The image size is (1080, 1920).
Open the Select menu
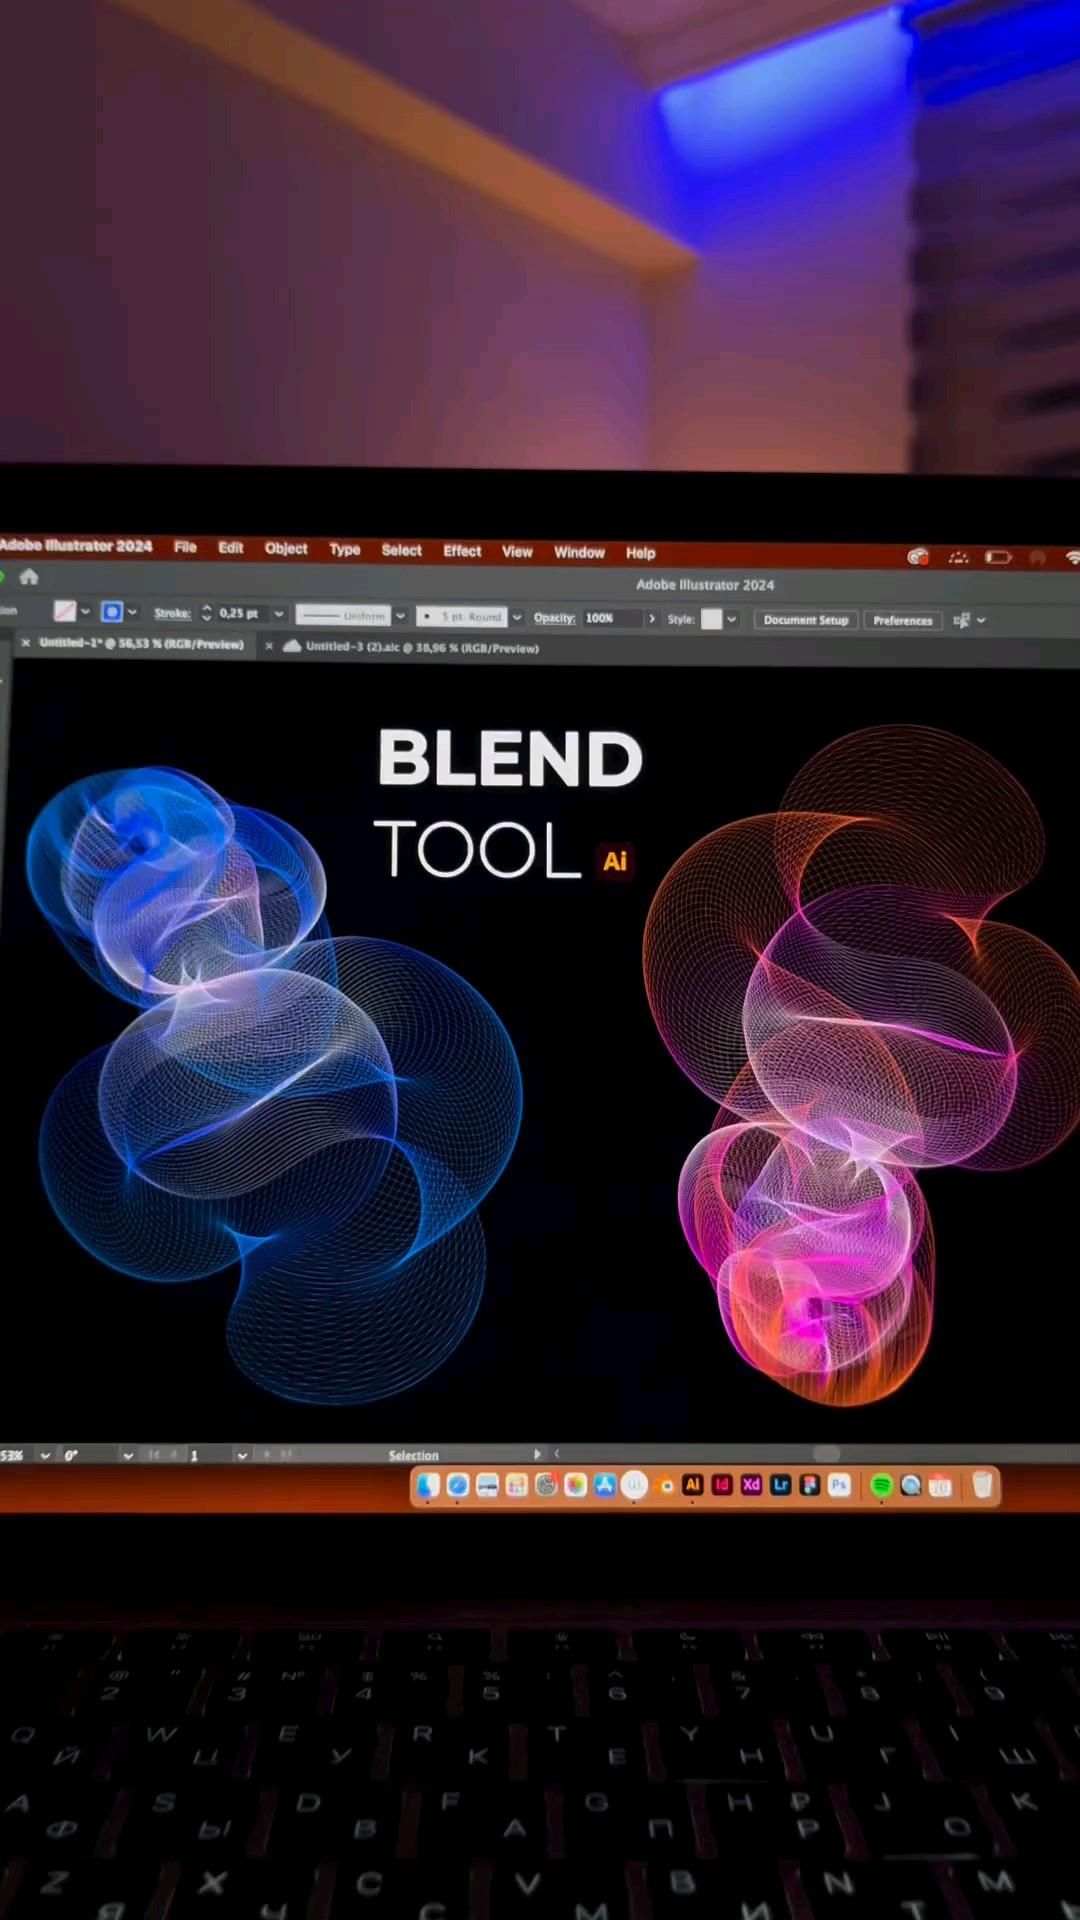pyautogui.click(x=402, y=550)
